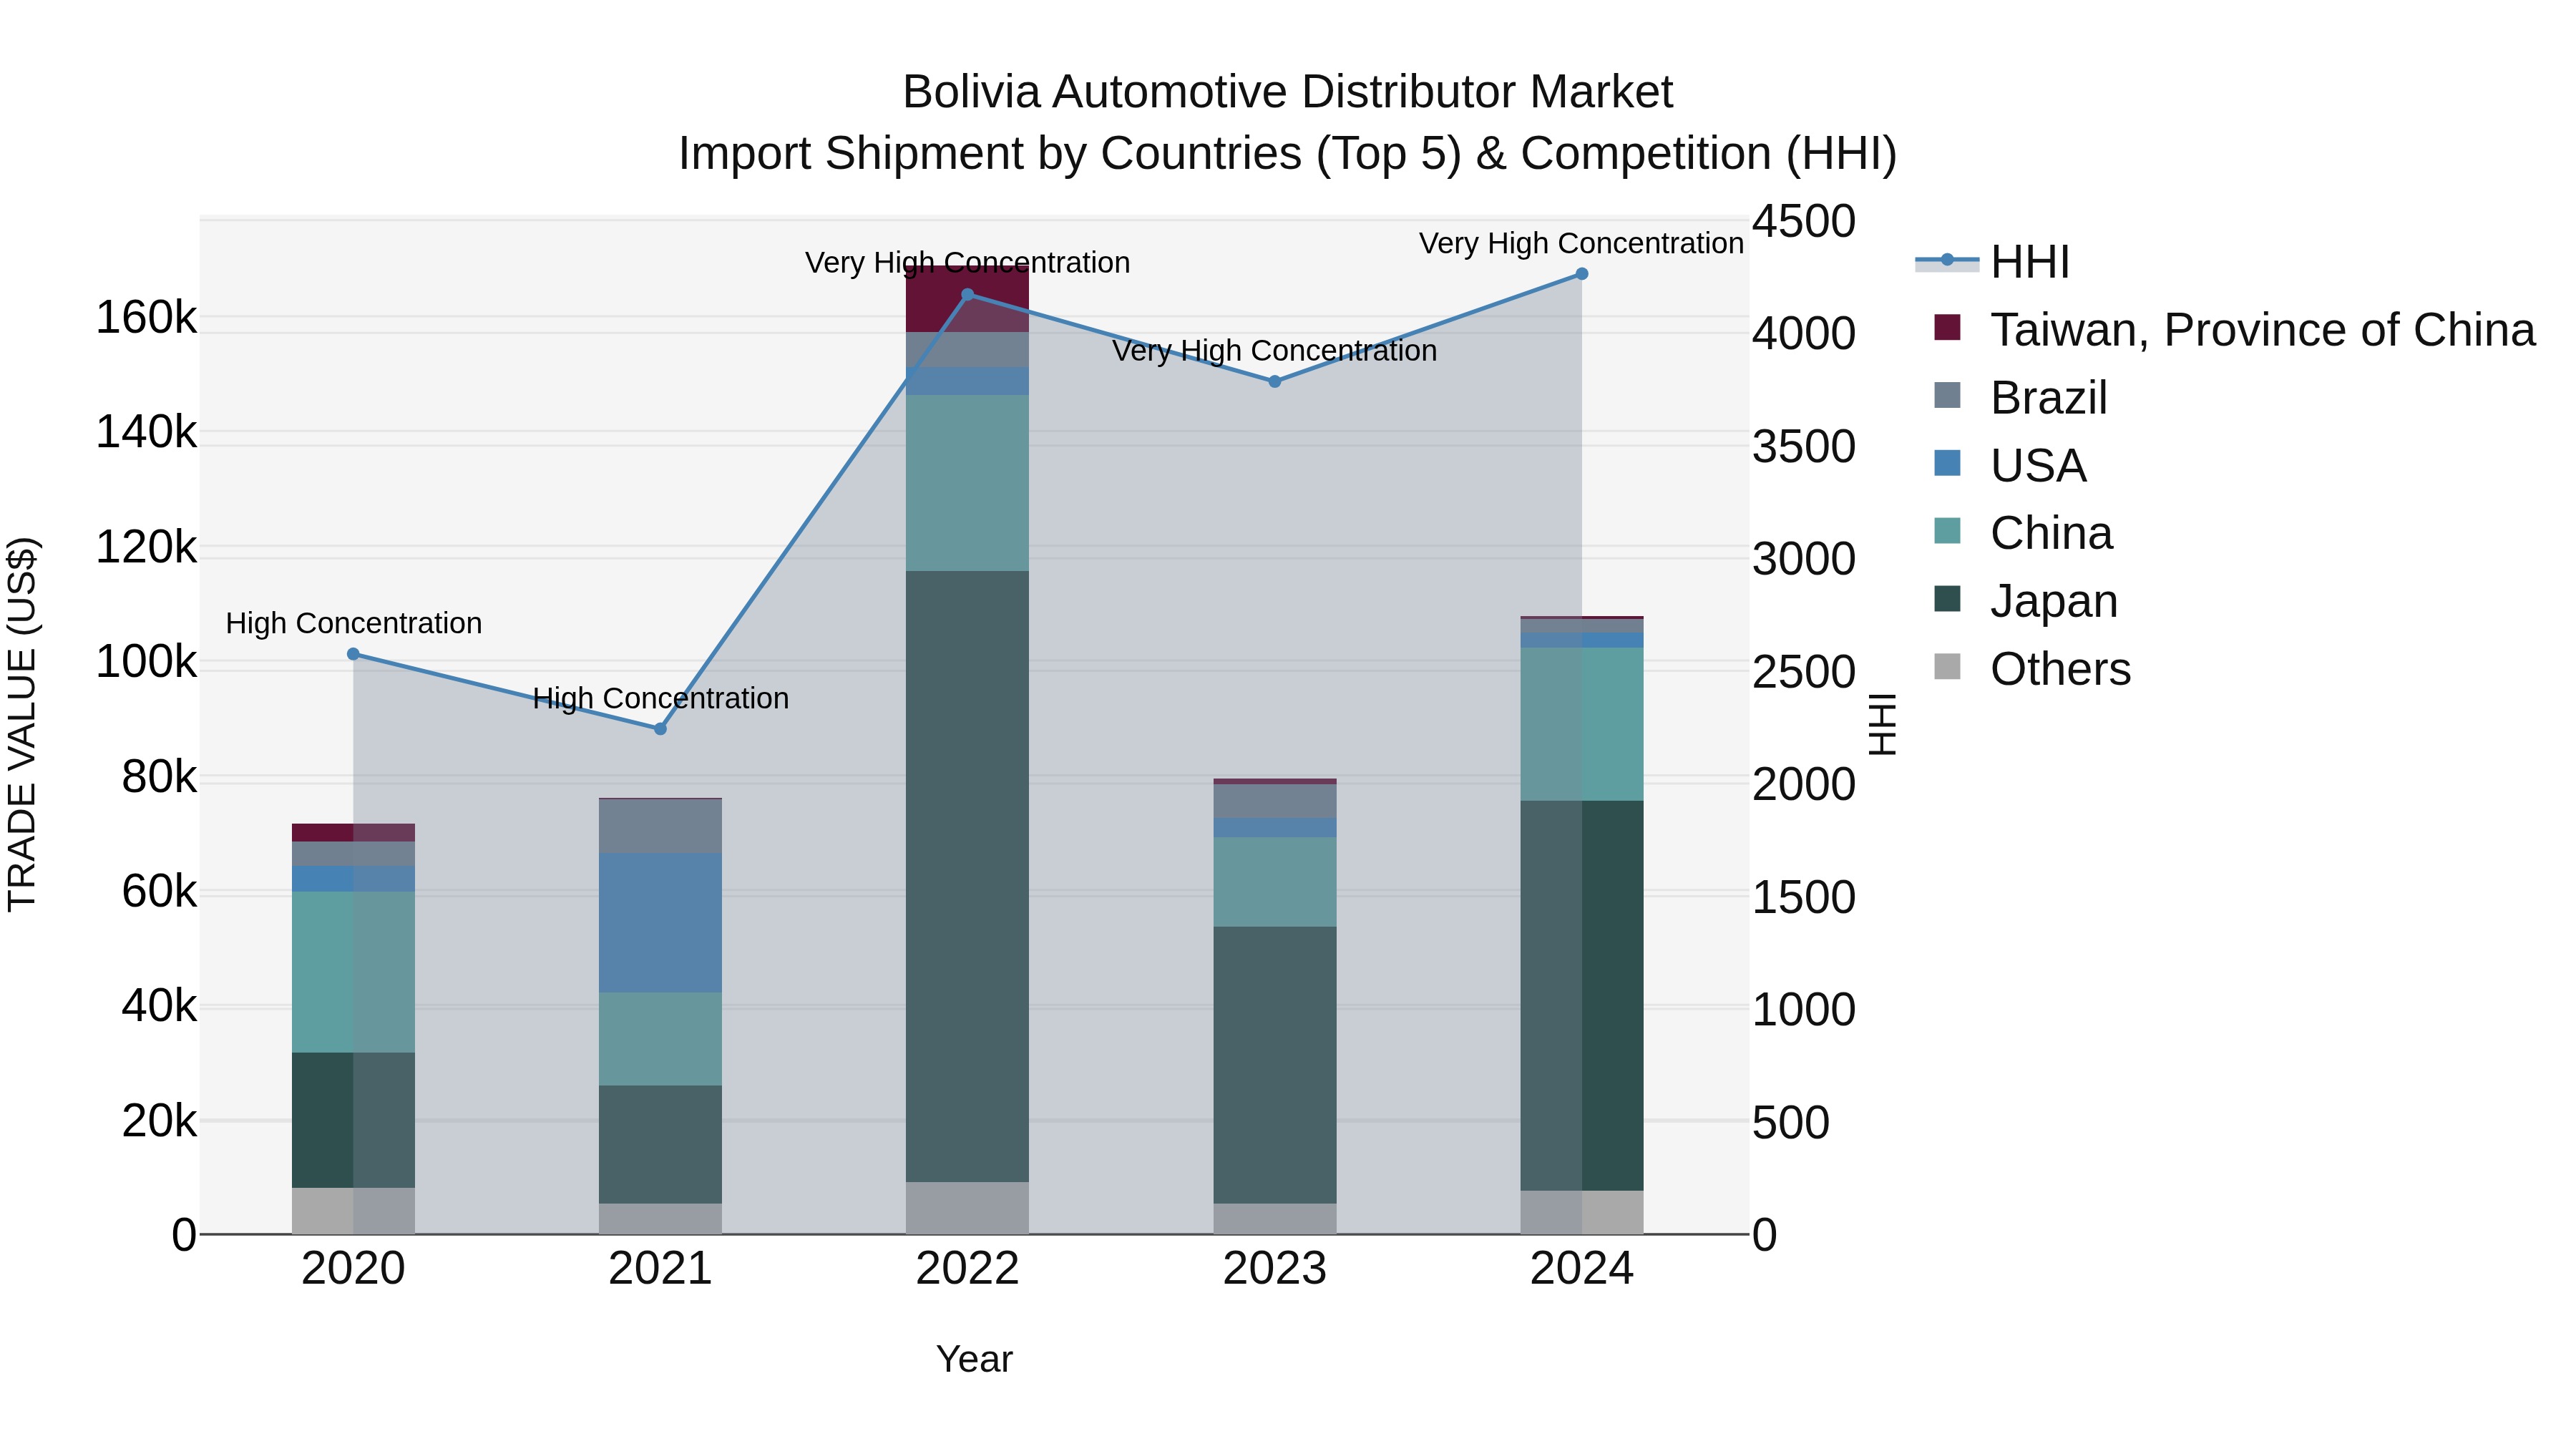The image size is (2576, 1449).
Task: Click the 160k left axis tick label
Action: pos(146,318)
